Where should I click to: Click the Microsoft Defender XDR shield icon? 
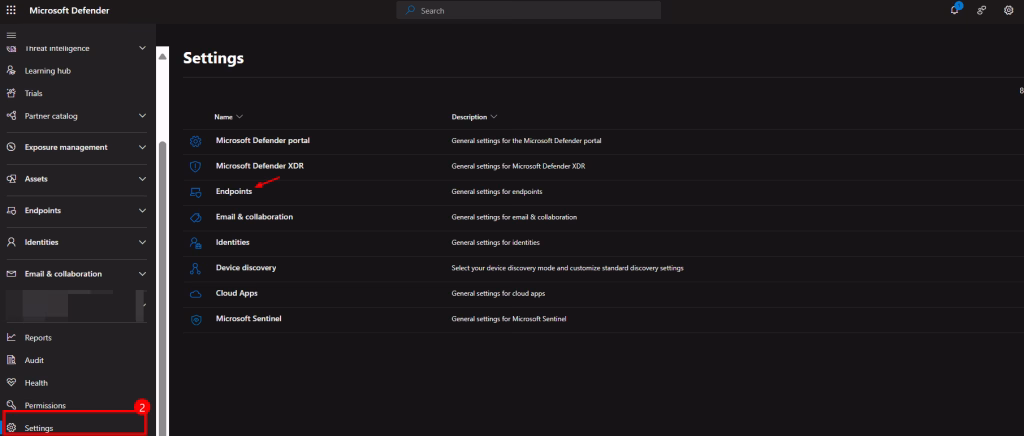195,166
